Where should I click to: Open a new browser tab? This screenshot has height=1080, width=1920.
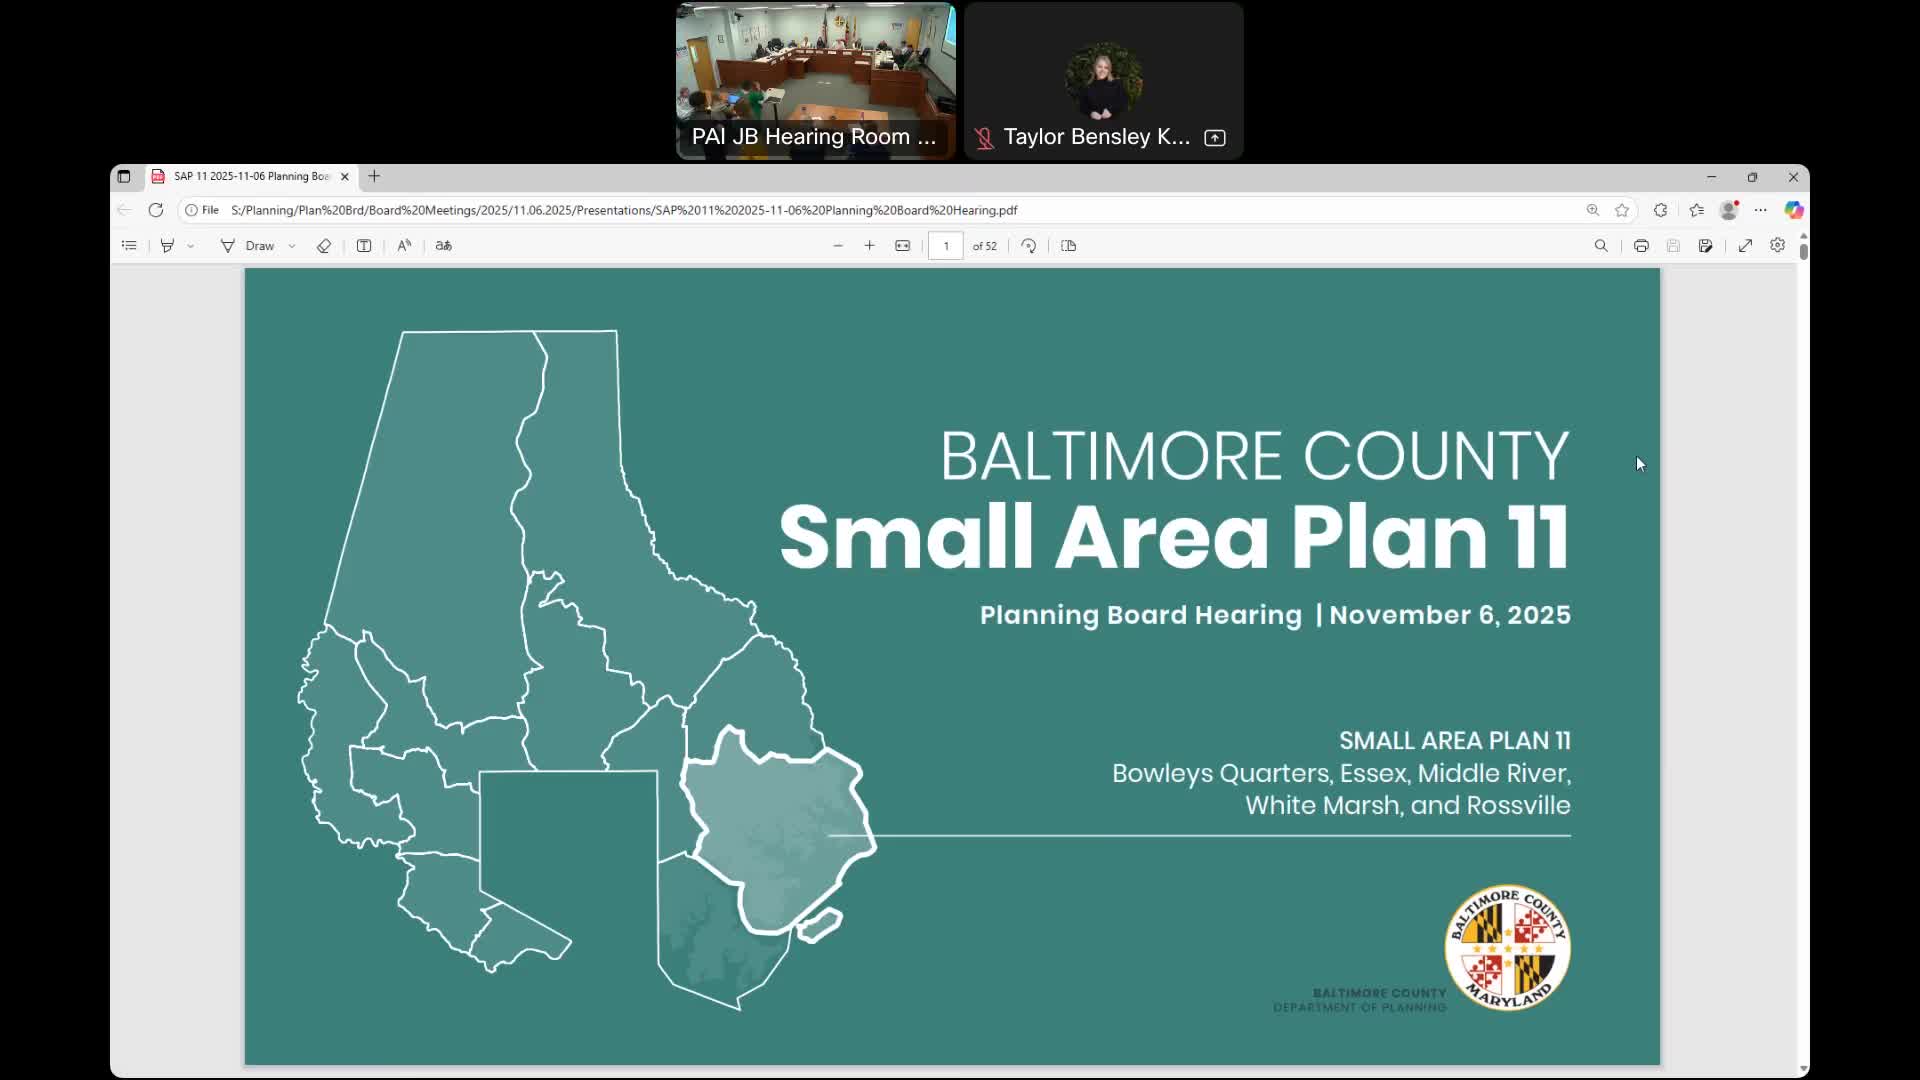click(374, 176)
